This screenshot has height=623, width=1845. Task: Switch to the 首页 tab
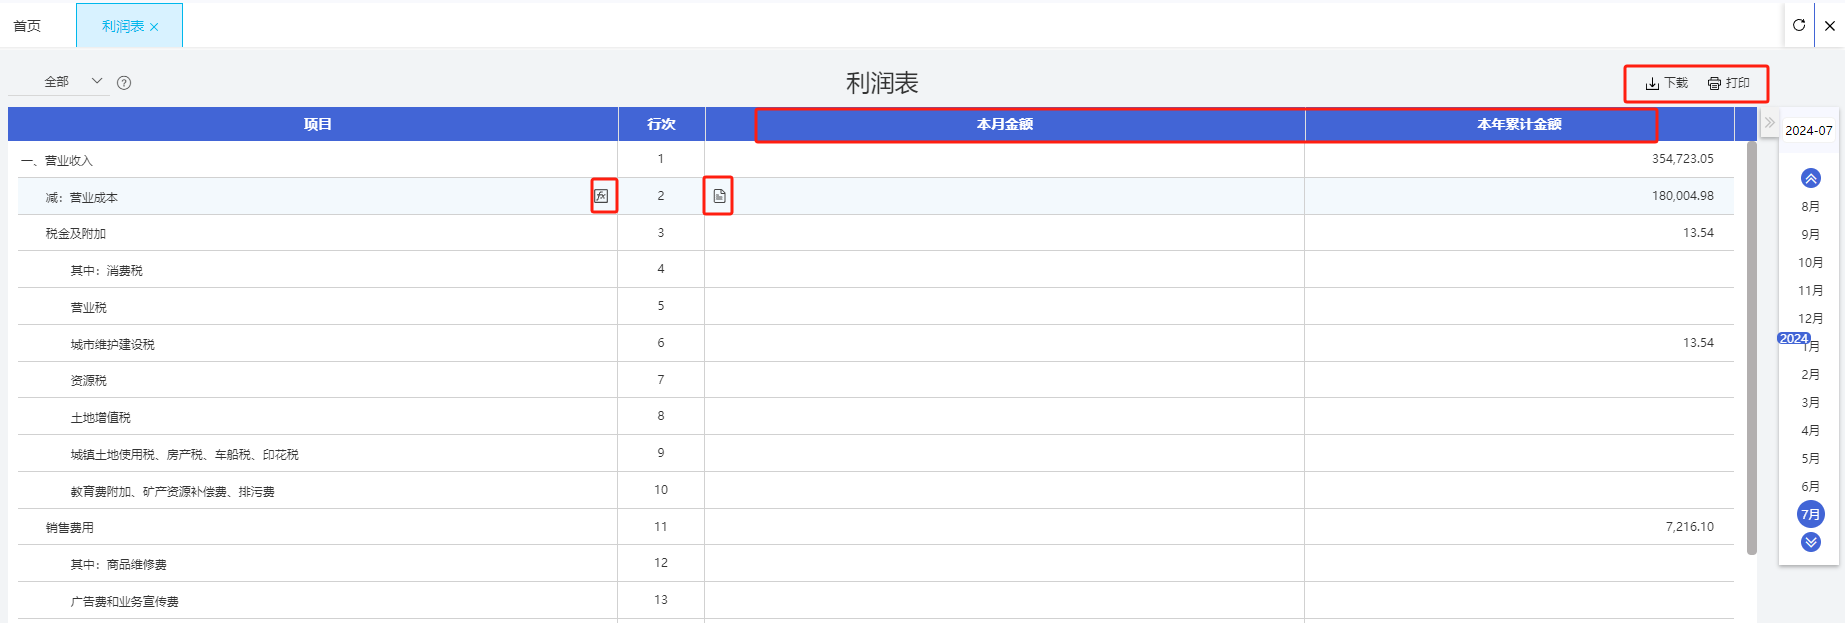click(27, 26)
